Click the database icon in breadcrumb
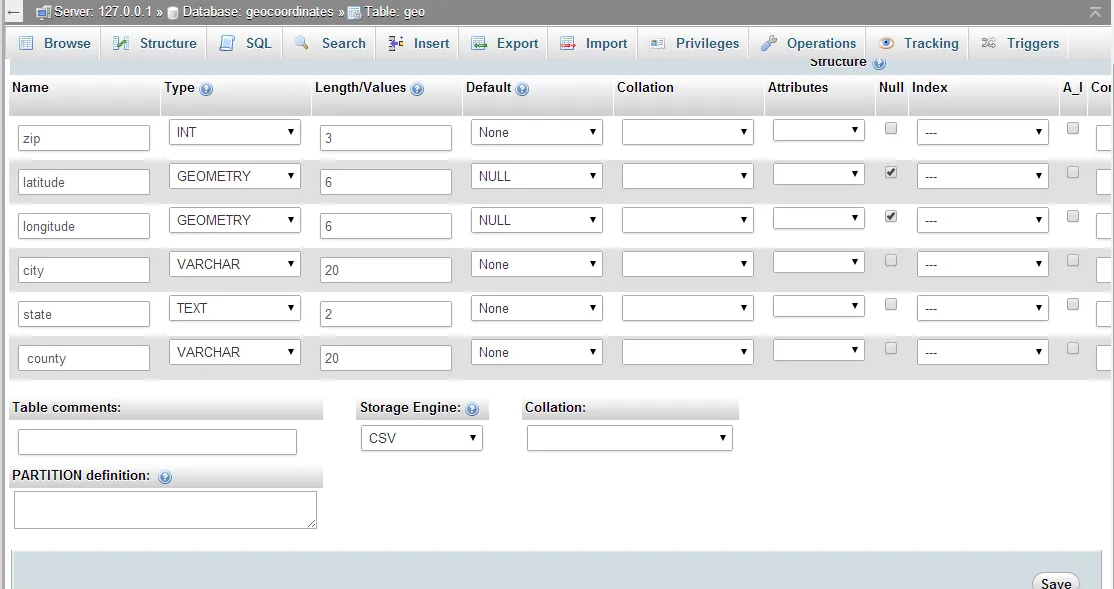1114x589 pixels. tap(173, 13)
